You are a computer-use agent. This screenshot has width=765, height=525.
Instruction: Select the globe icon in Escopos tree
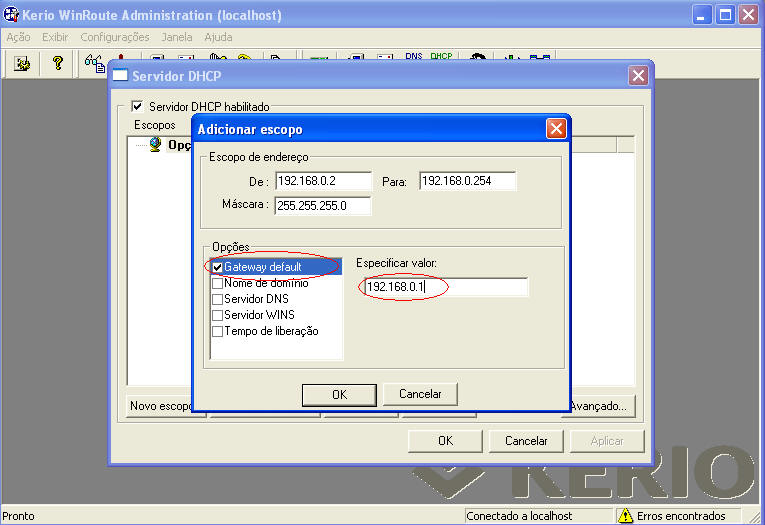click(x=156, y=144)
